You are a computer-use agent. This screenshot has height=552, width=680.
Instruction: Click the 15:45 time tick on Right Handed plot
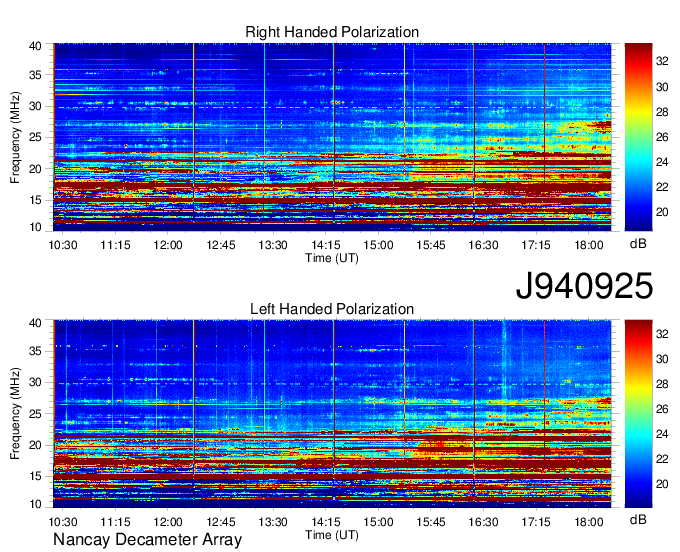click(431, 245)
